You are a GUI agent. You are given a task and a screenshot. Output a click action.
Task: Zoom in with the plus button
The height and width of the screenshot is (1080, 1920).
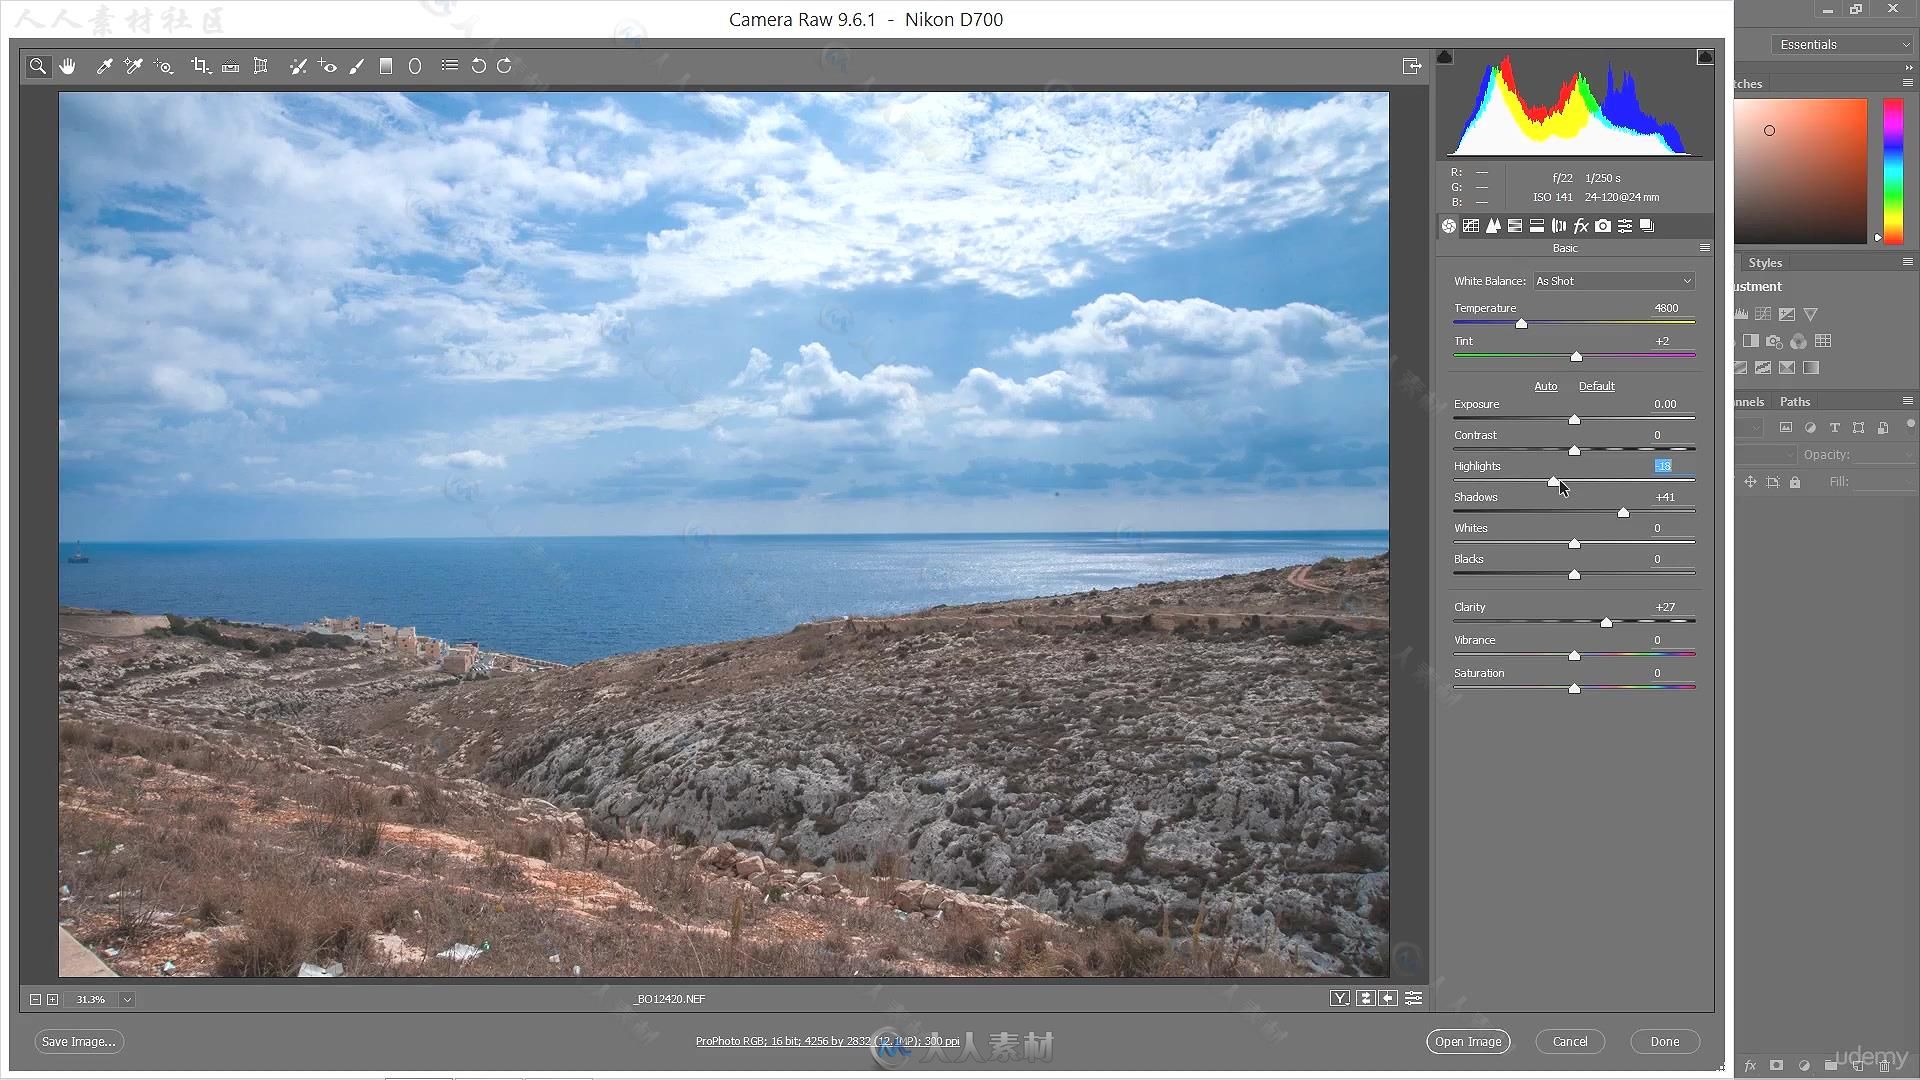(x=53, y=999)
